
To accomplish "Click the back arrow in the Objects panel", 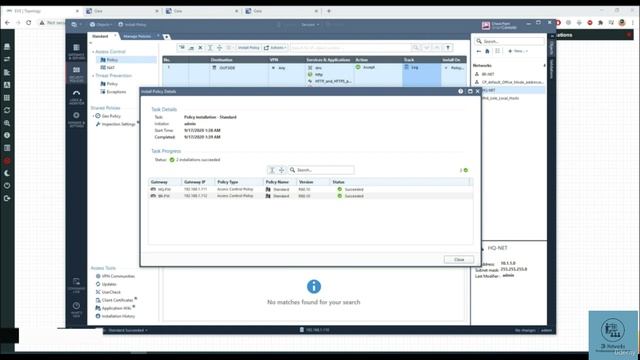I will pos(478,51).
